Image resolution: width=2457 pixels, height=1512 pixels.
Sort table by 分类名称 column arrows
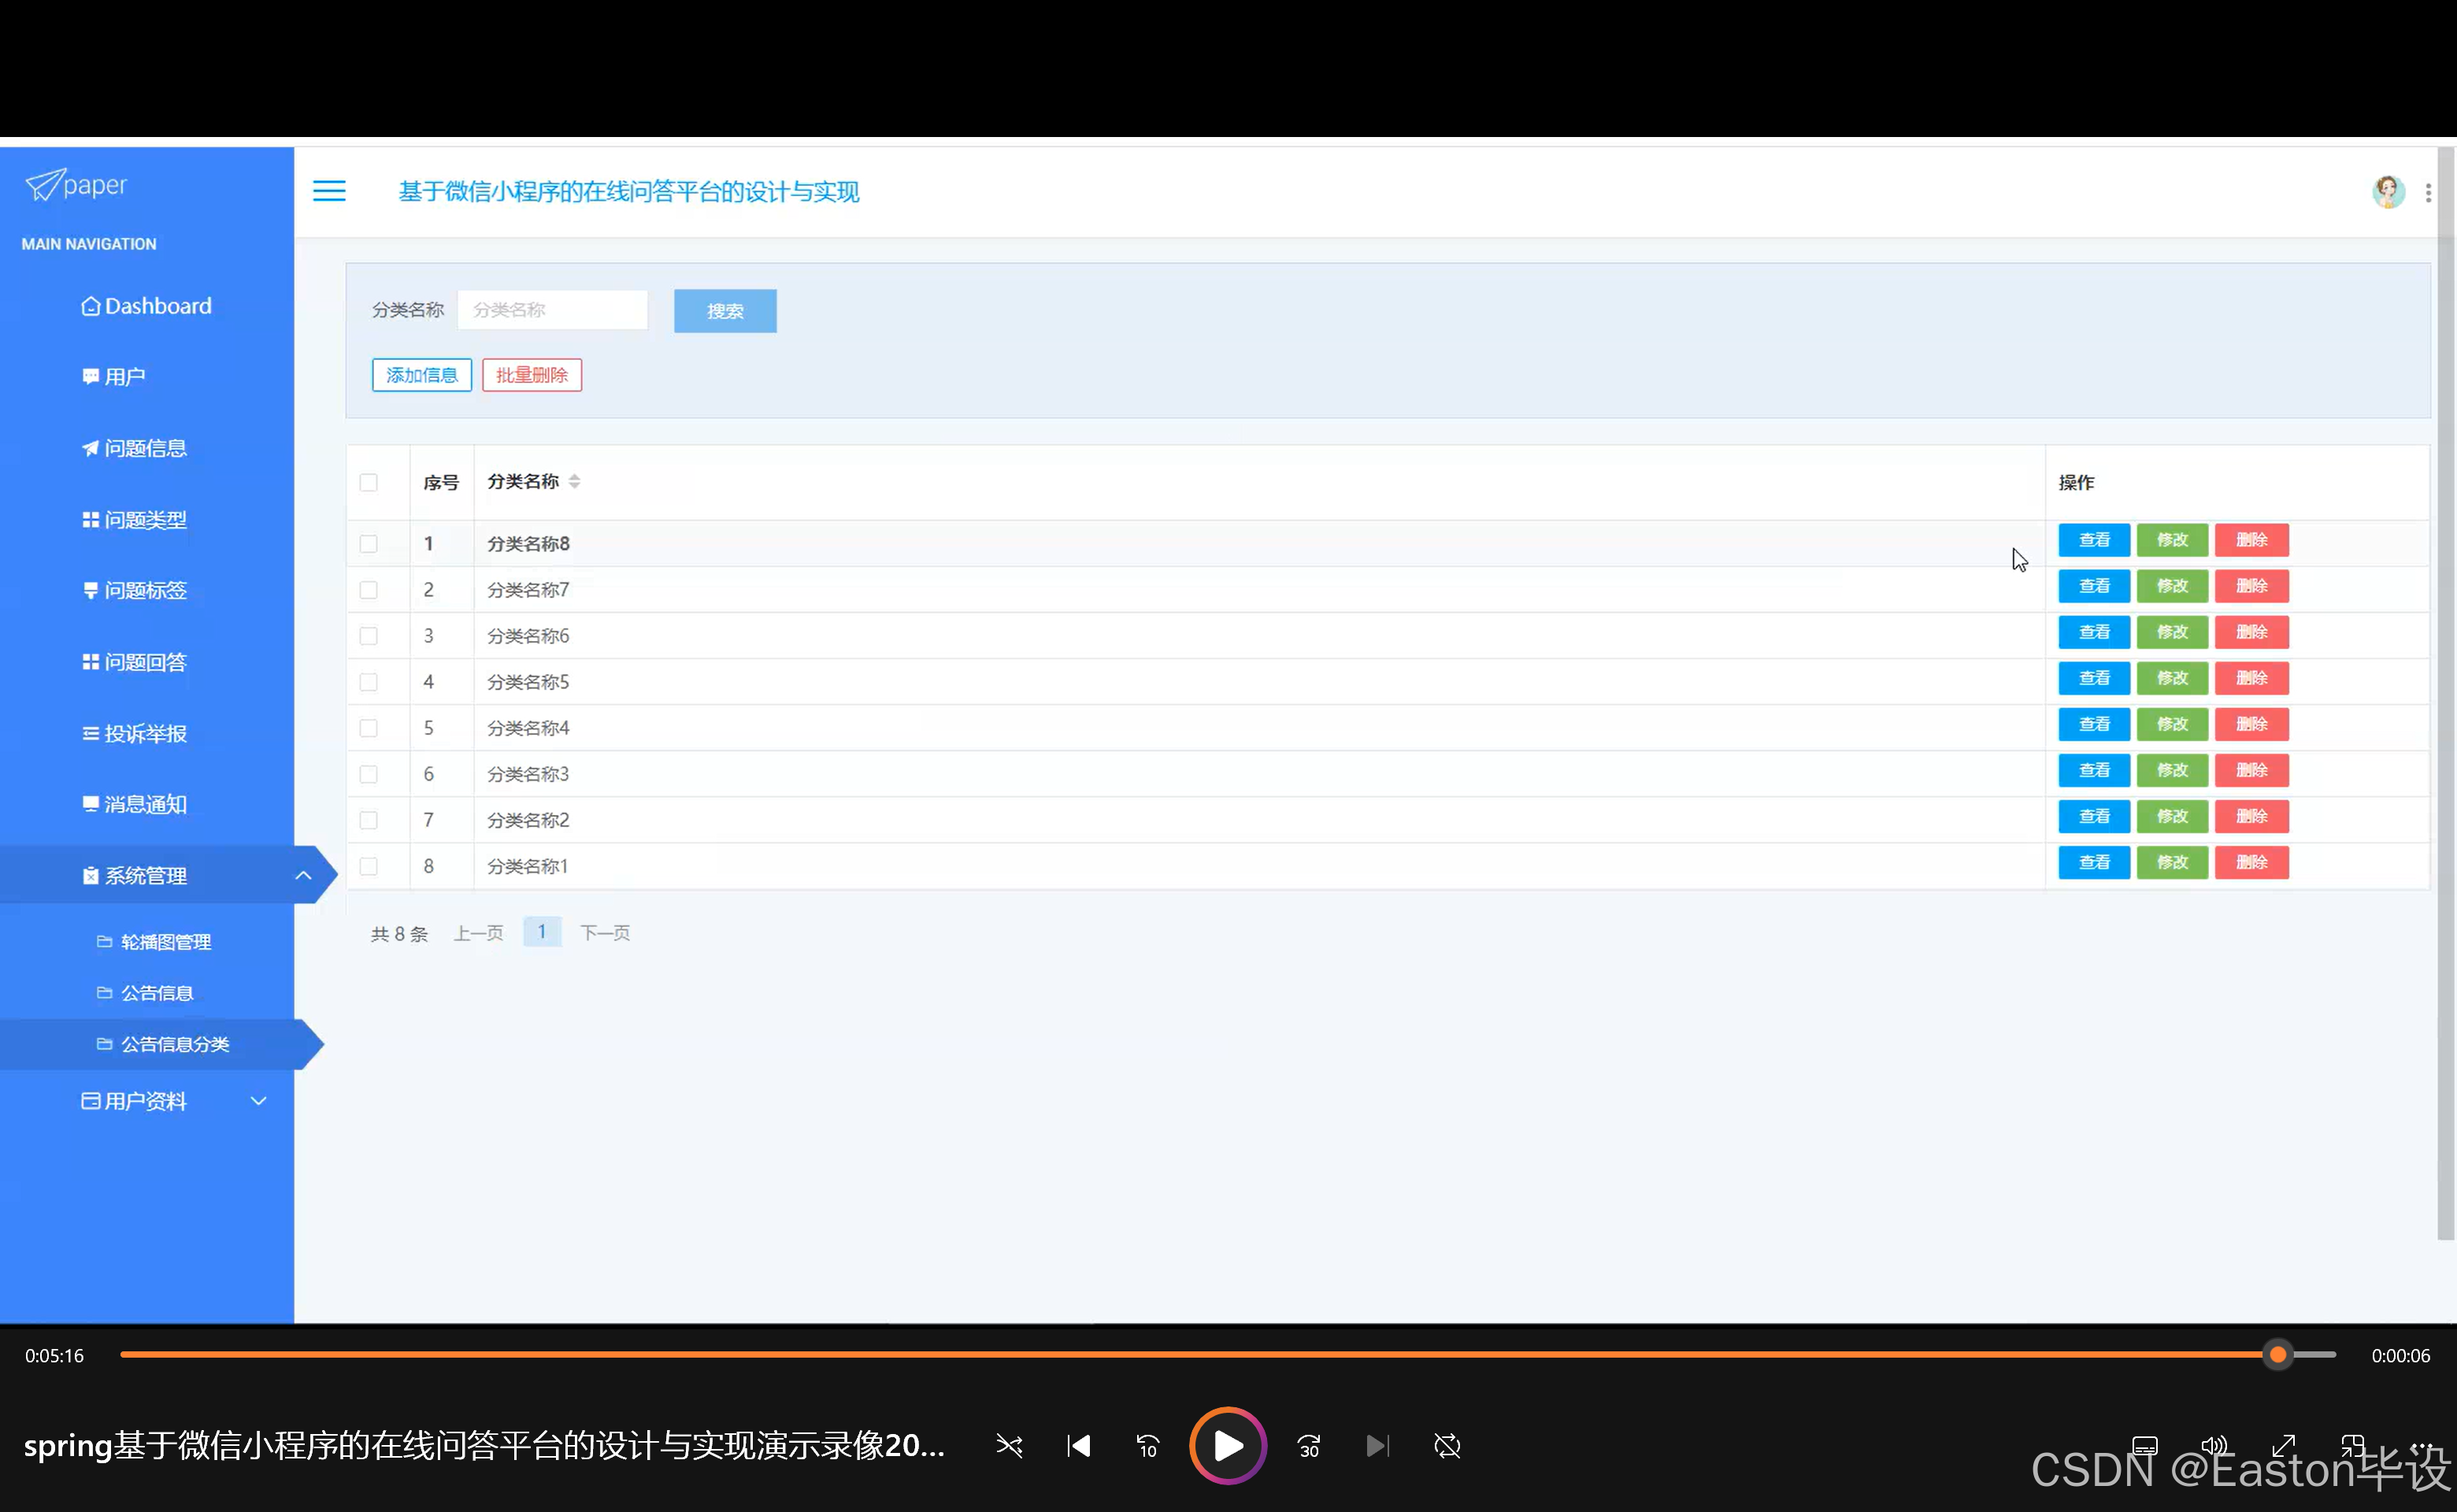pyautogui.click(x=574, y=482)
